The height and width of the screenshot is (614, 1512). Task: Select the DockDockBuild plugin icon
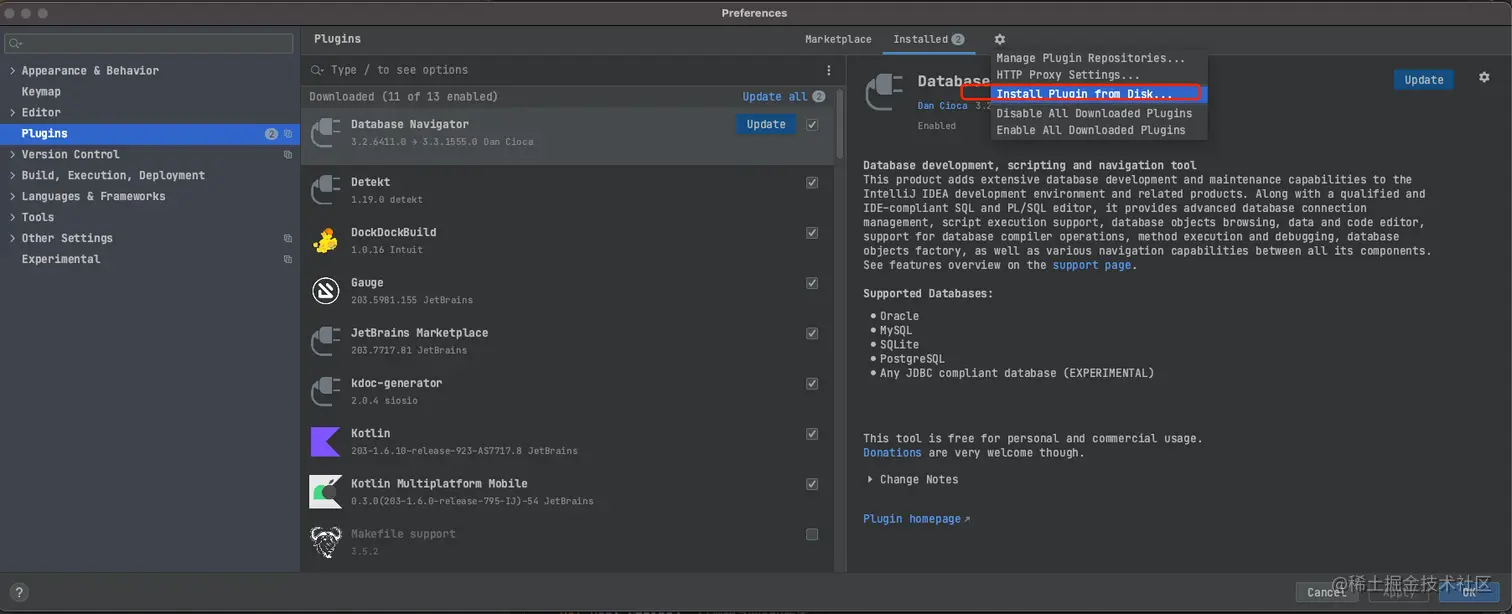pos(326,240)
